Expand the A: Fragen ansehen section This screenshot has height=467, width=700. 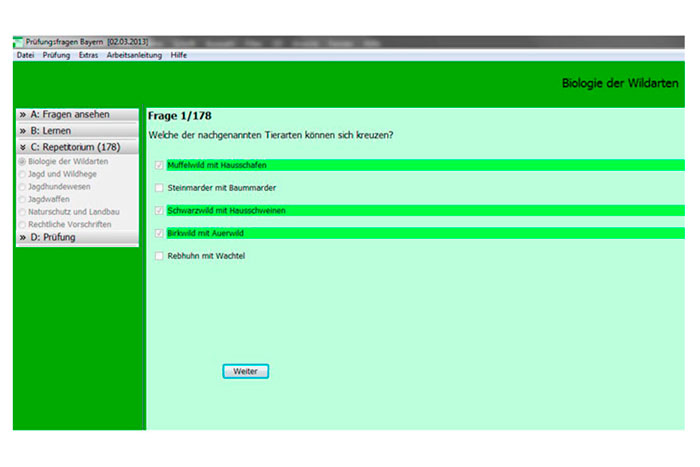tap(77, 114)
